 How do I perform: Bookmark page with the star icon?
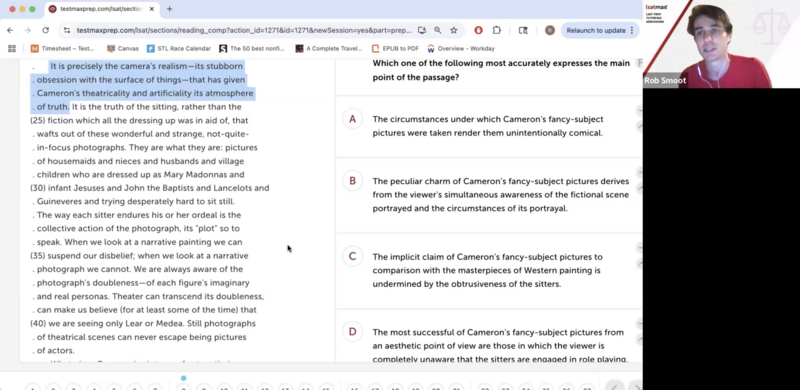[x=454, y=31]
